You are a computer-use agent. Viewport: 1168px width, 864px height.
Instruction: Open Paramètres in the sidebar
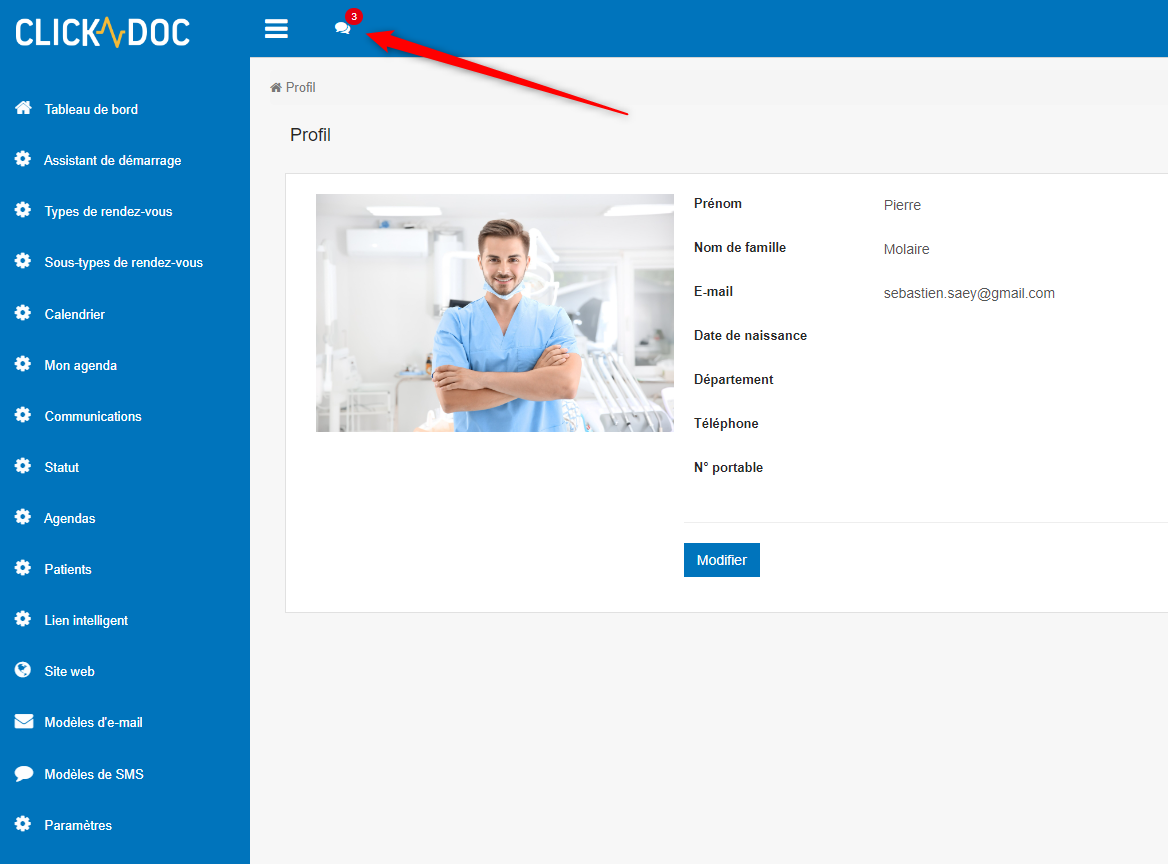tap(78, 825)
